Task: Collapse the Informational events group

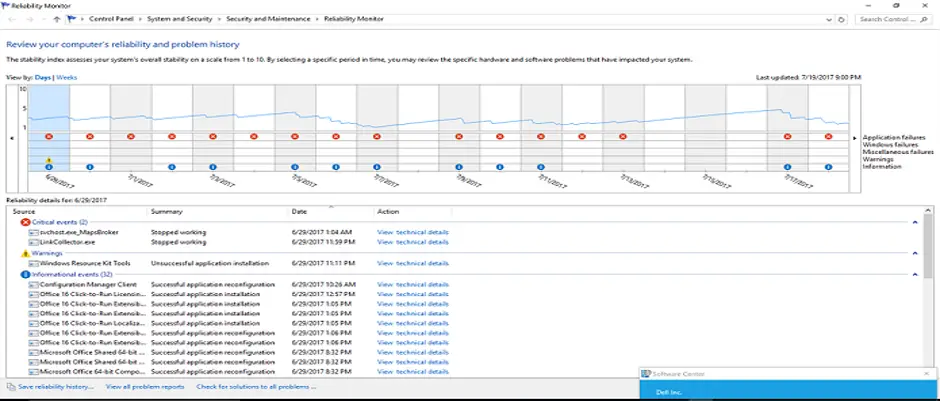Action: click(x=914, y=274)
